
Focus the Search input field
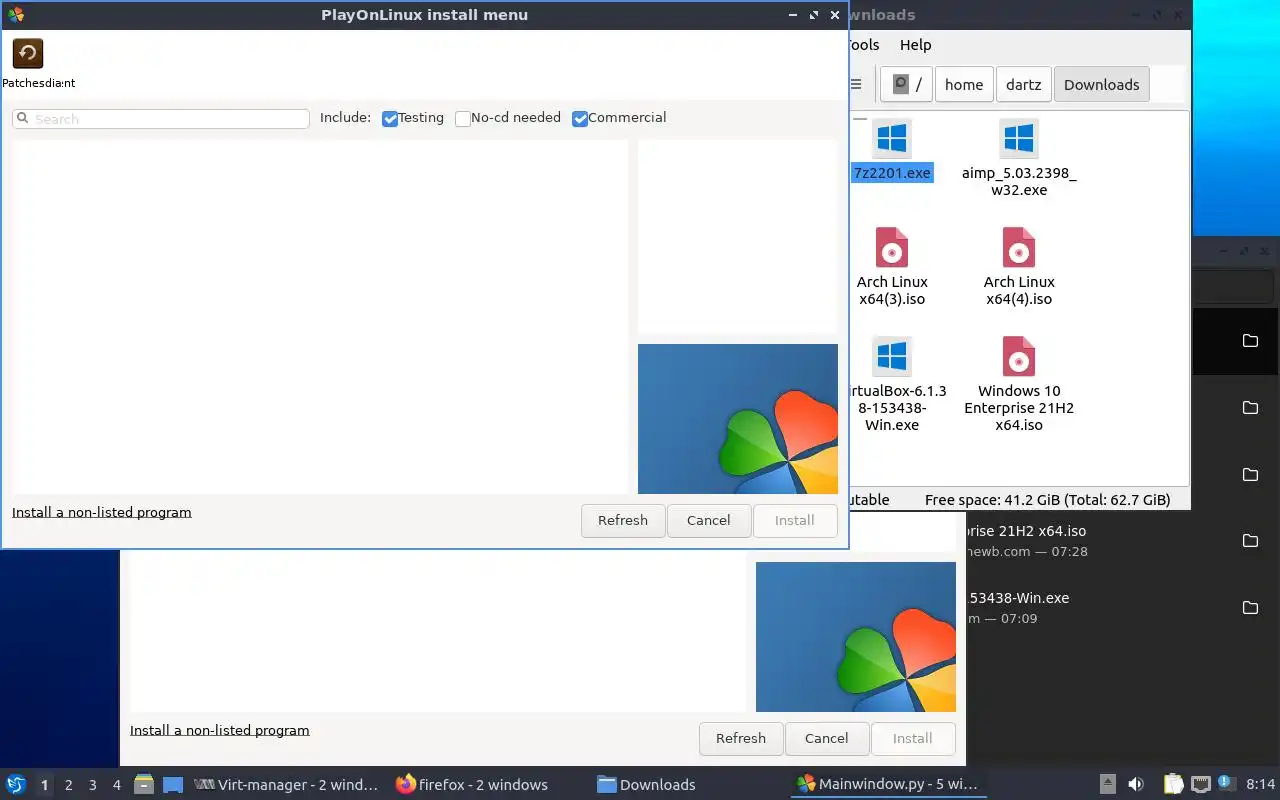pyautogui.click(x=161, y=119)
